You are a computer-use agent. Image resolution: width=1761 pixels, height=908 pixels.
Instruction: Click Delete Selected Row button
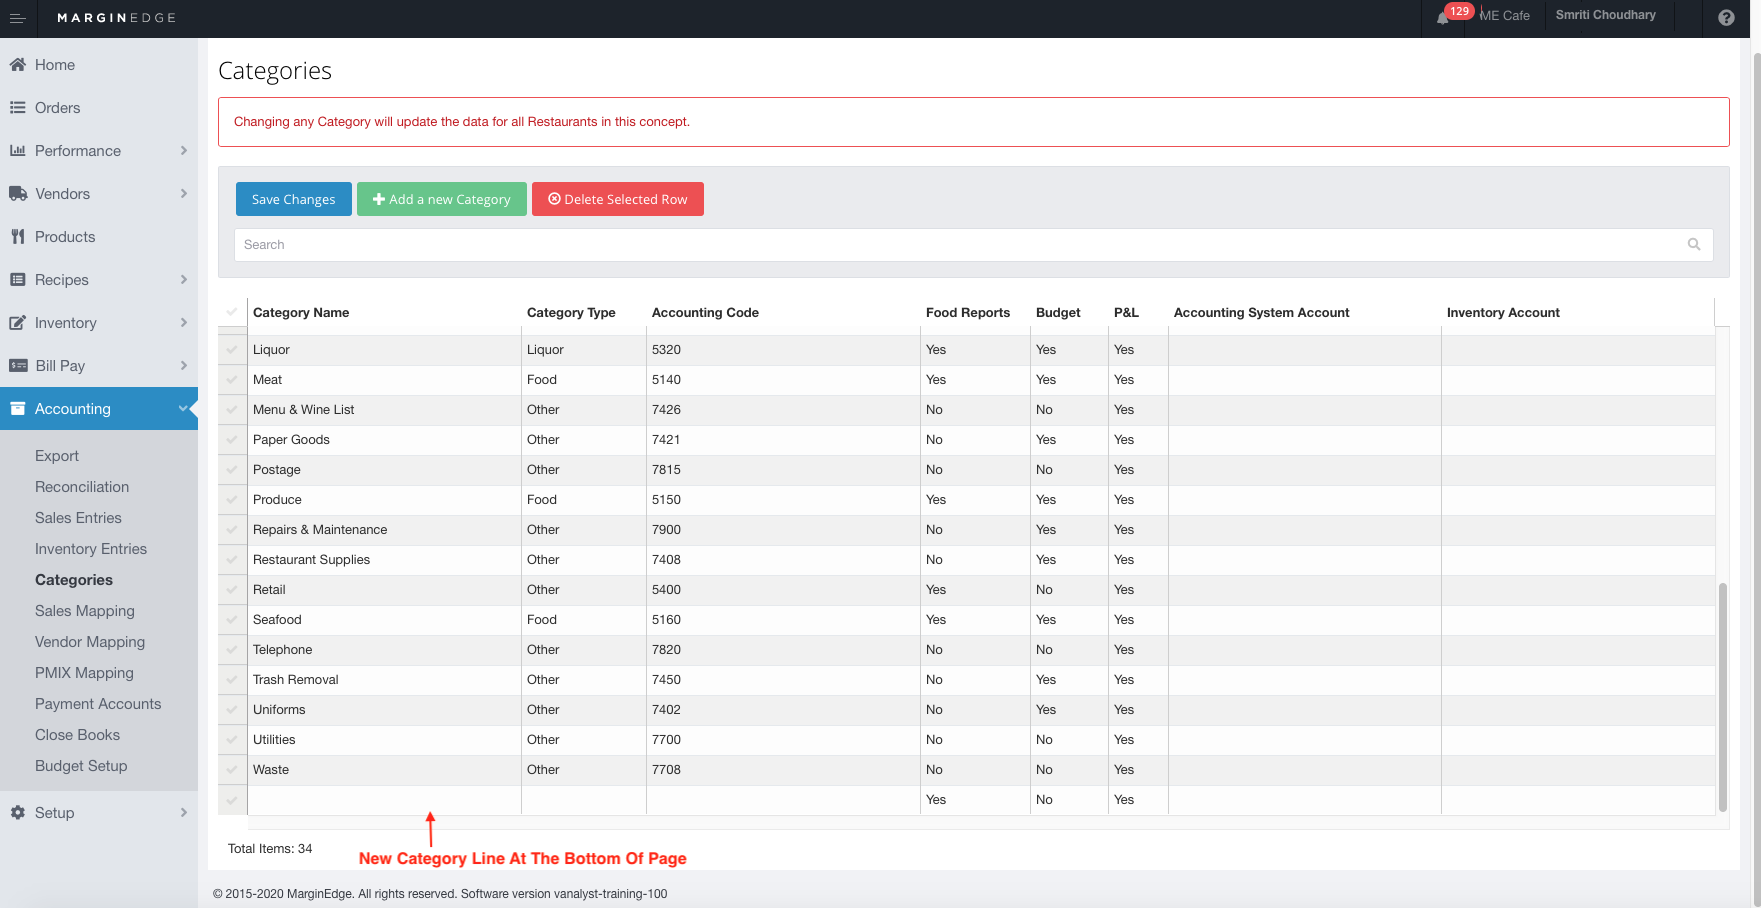point(618,199)
